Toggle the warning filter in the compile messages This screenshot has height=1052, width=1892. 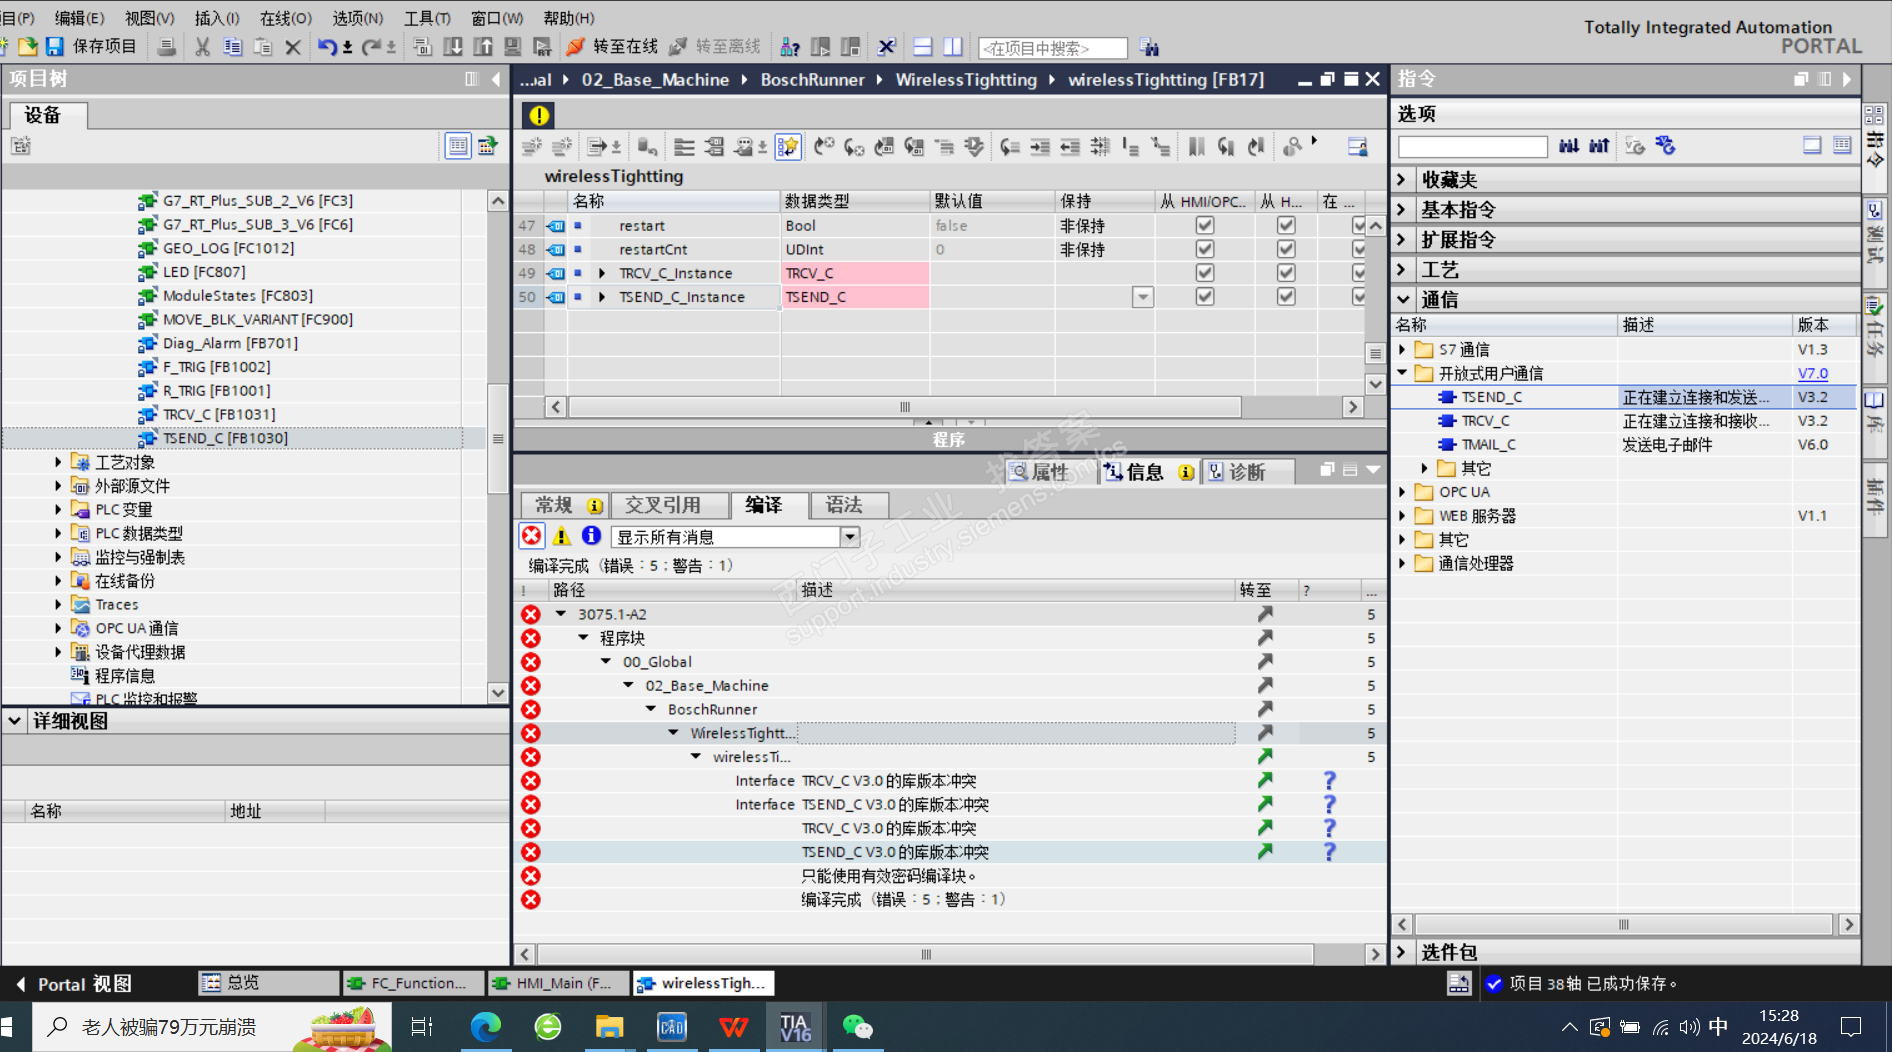point(562,536)
